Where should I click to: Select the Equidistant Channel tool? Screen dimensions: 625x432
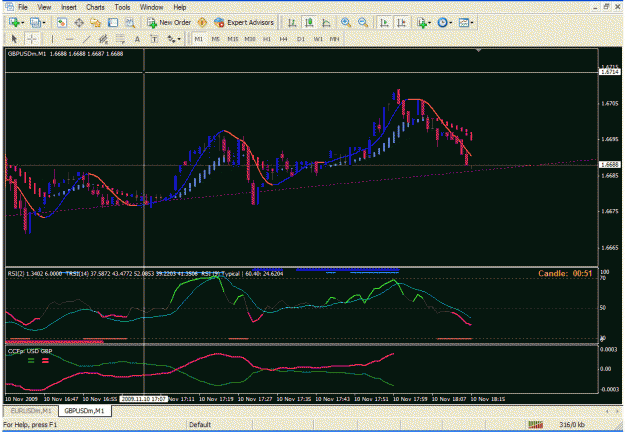pos(103,39)
